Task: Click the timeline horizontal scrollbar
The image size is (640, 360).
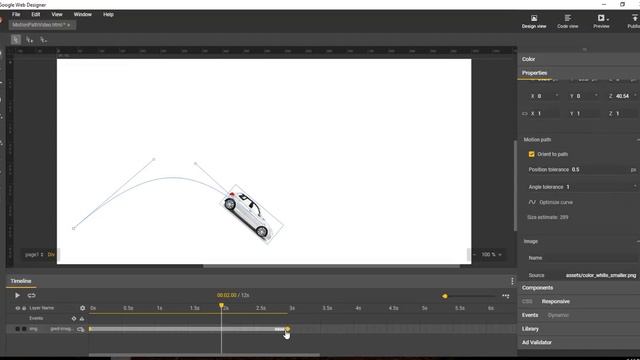Action: click(x=204, y=355)
